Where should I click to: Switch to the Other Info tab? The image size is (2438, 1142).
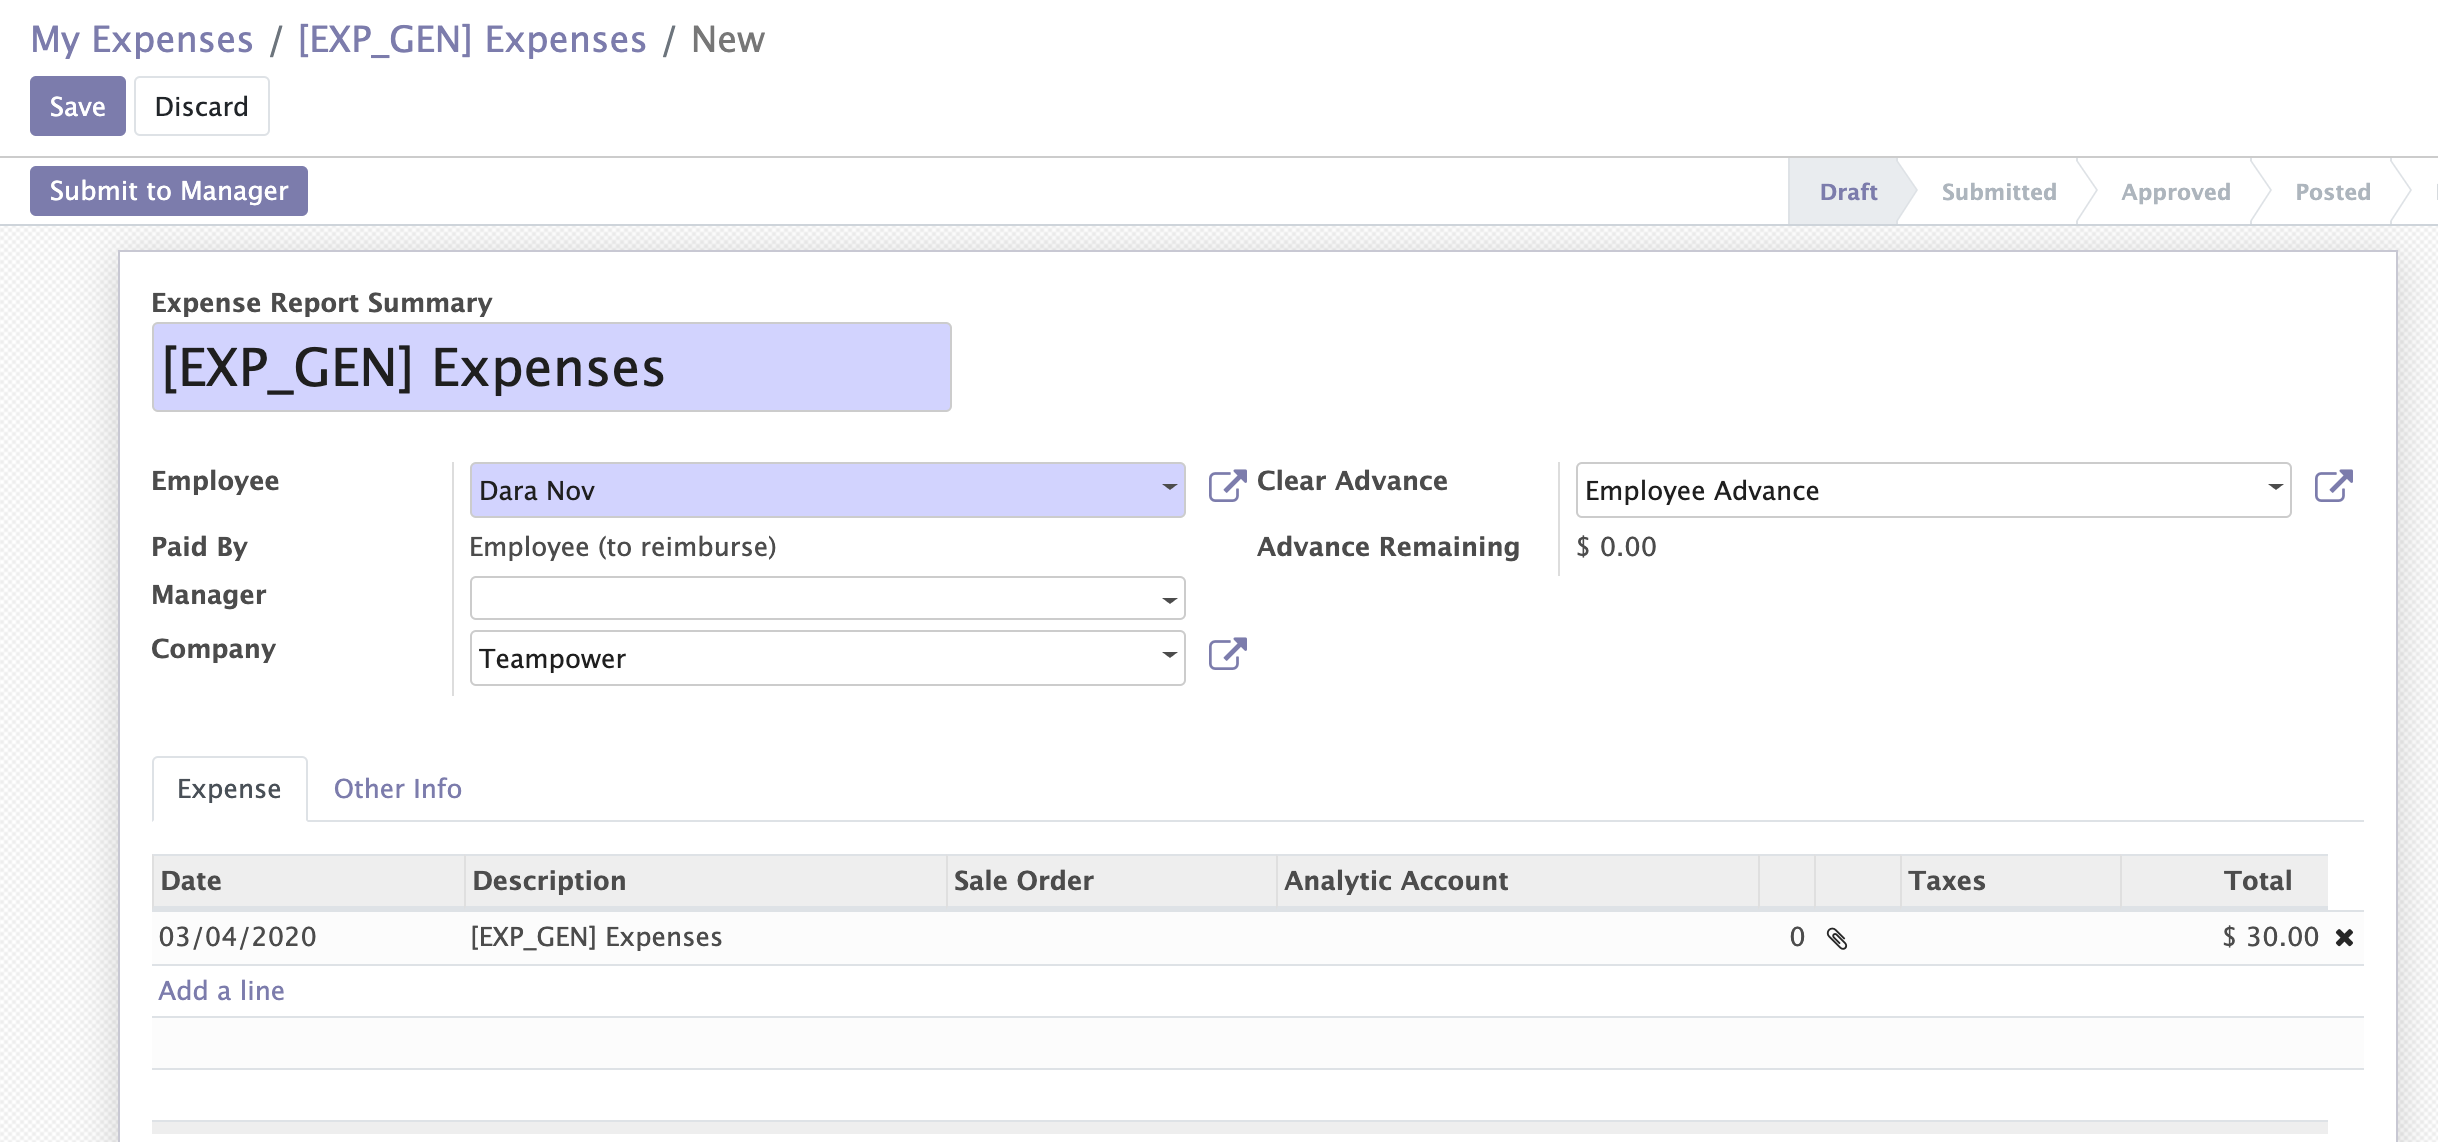(x=397, y=789)
